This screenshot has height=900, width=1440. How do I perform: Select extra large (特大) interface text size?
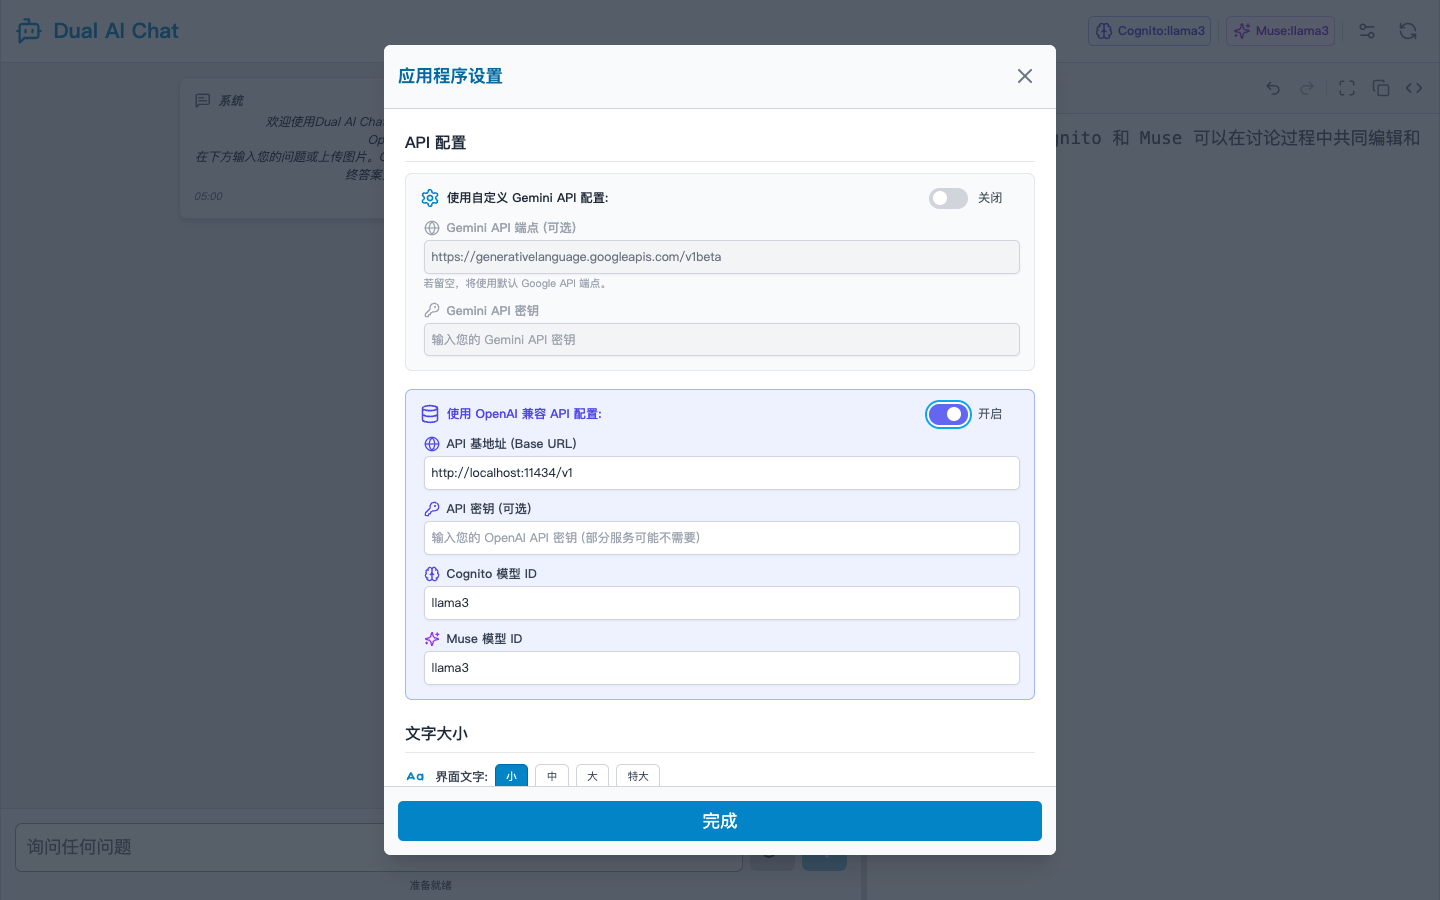coord(638,776)
